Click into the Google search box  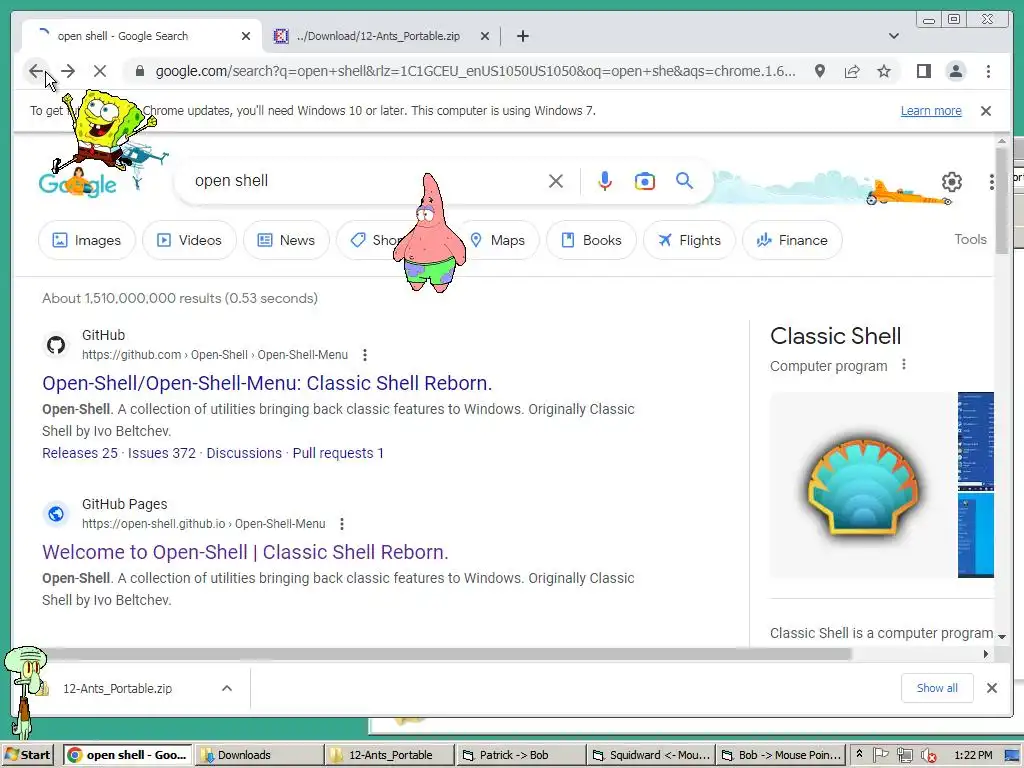click(366, 181)
